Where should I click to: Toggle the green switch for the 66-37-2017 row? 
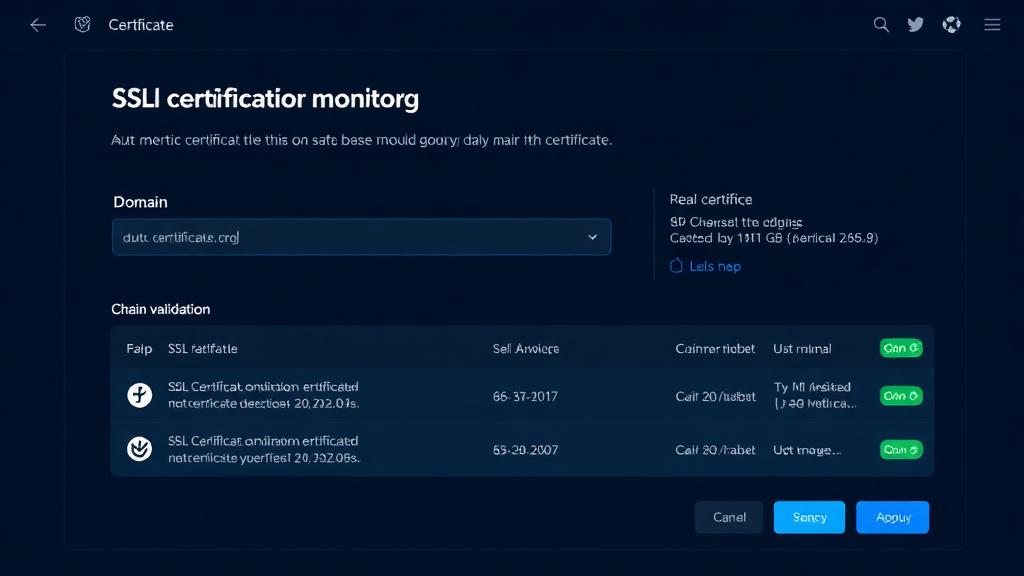(x=901, y=396)
